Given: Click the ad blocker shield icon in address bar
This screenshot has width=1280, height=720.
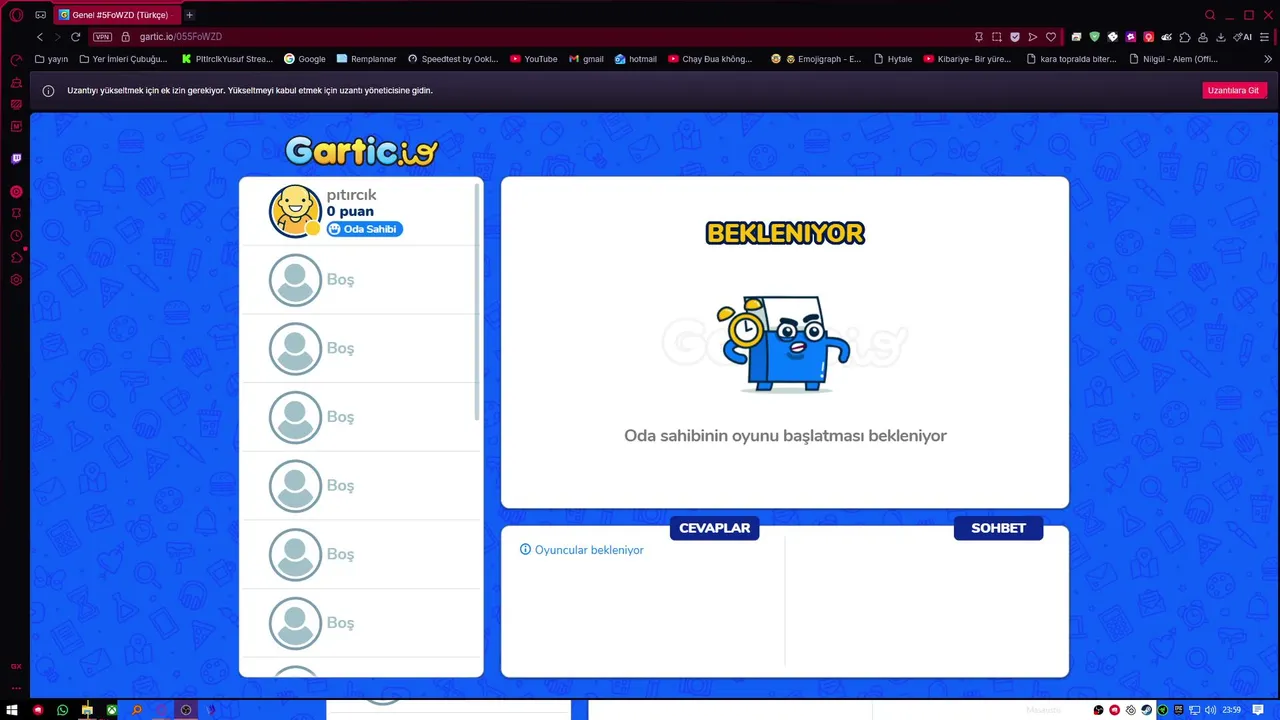Looking at the screenshot, I should tap(1015, 37).
